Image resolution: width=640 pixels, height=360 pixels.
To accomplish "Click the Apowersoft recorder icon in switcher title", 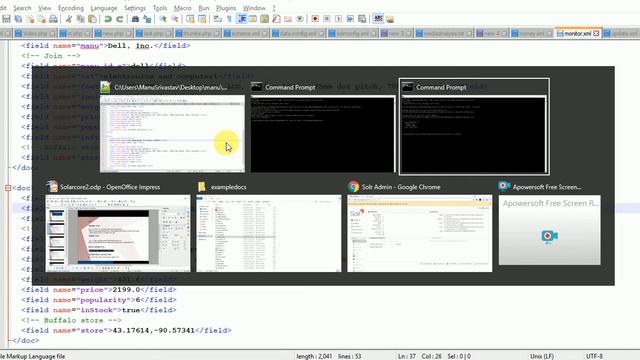I will (x=504, y=186).
